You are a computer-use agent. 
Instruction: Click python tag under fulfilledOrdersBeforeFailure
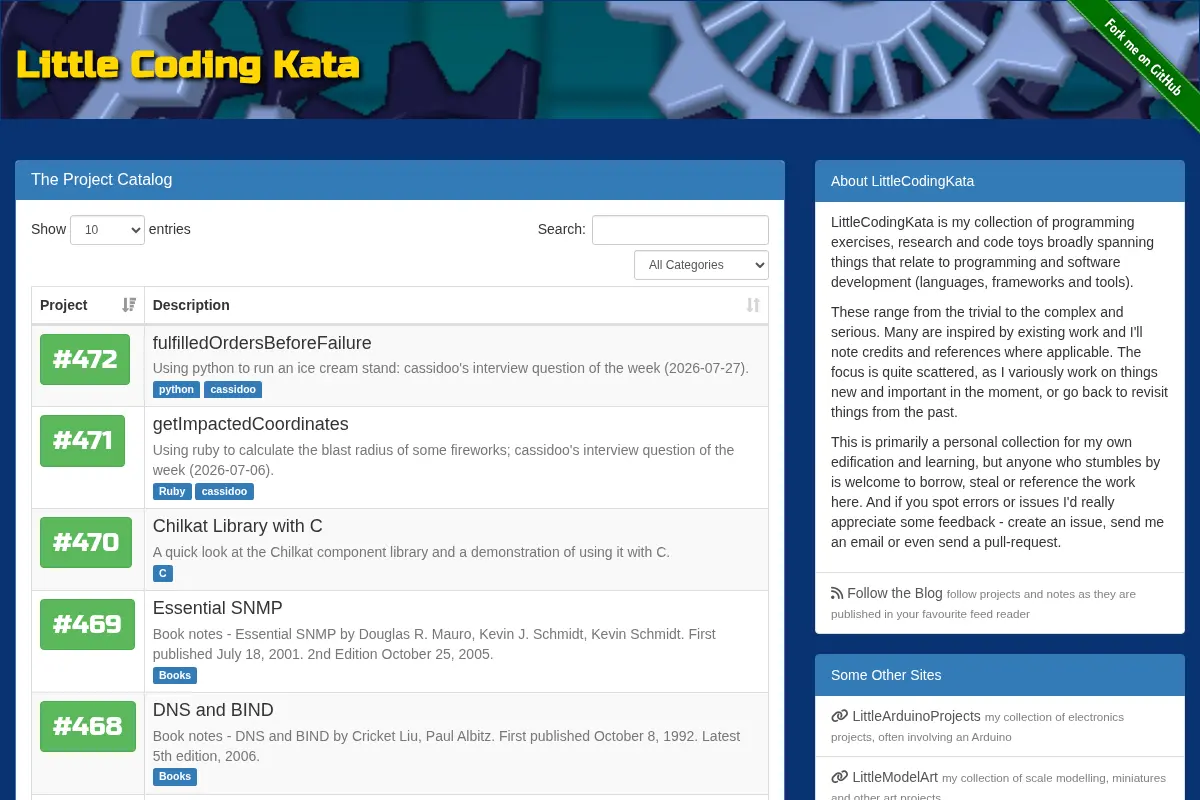tap(176, 390)
